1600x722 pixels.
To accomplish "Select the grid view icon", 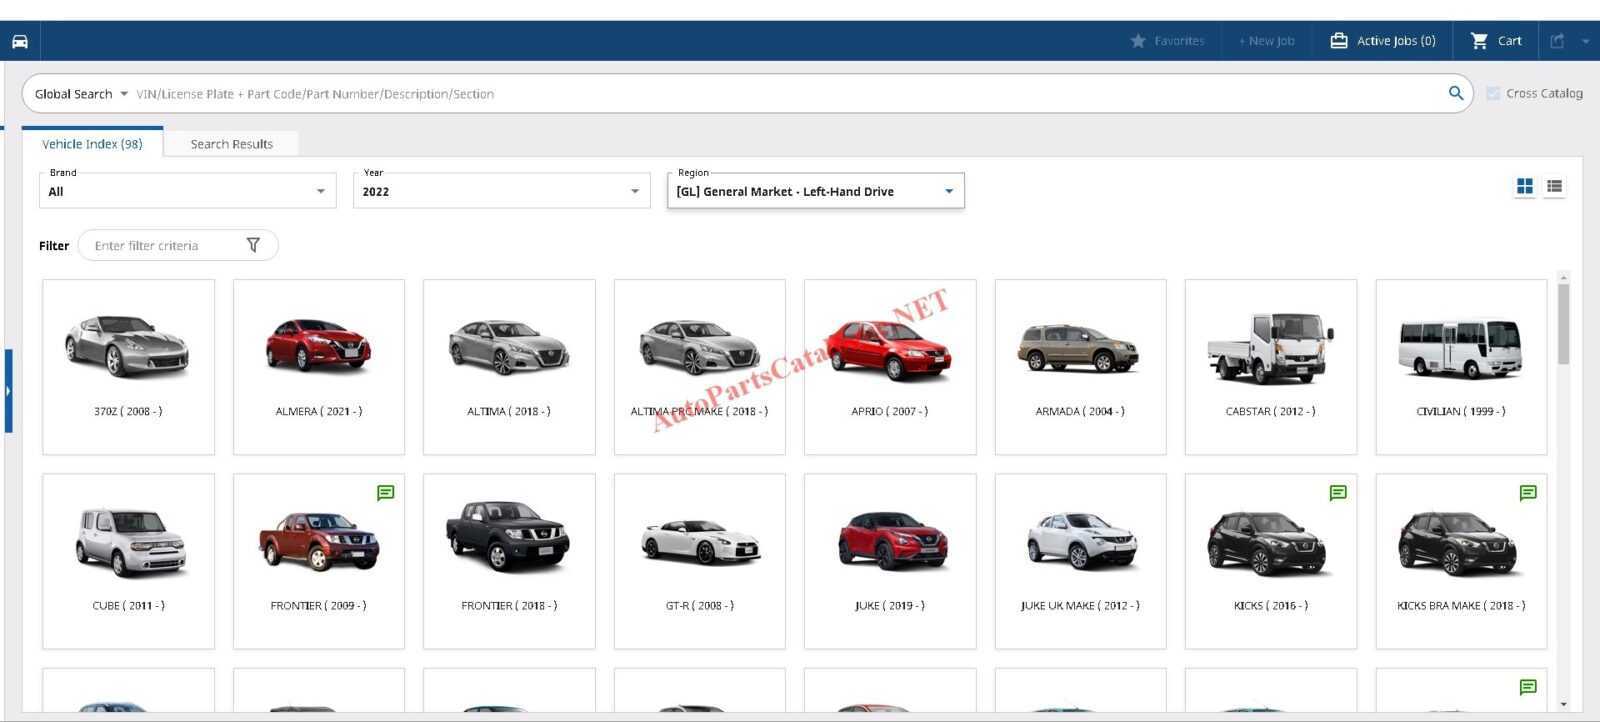I will click(1524, 186).
